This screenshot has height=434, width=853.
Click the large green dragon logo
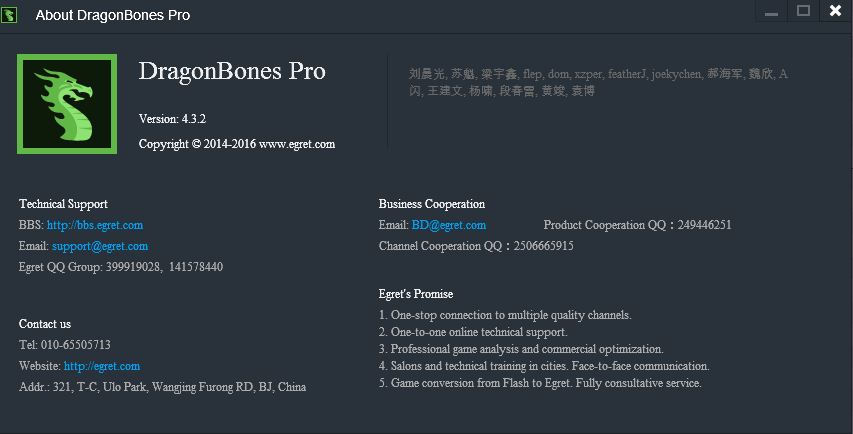[67, 104]
